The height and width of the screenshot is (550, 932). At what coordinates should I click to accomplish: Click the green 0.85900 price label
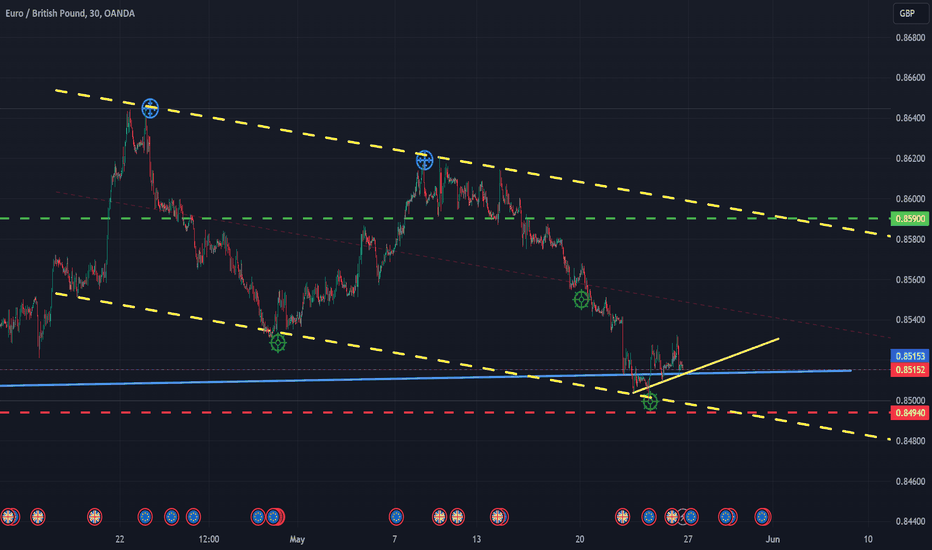[909, 219]
